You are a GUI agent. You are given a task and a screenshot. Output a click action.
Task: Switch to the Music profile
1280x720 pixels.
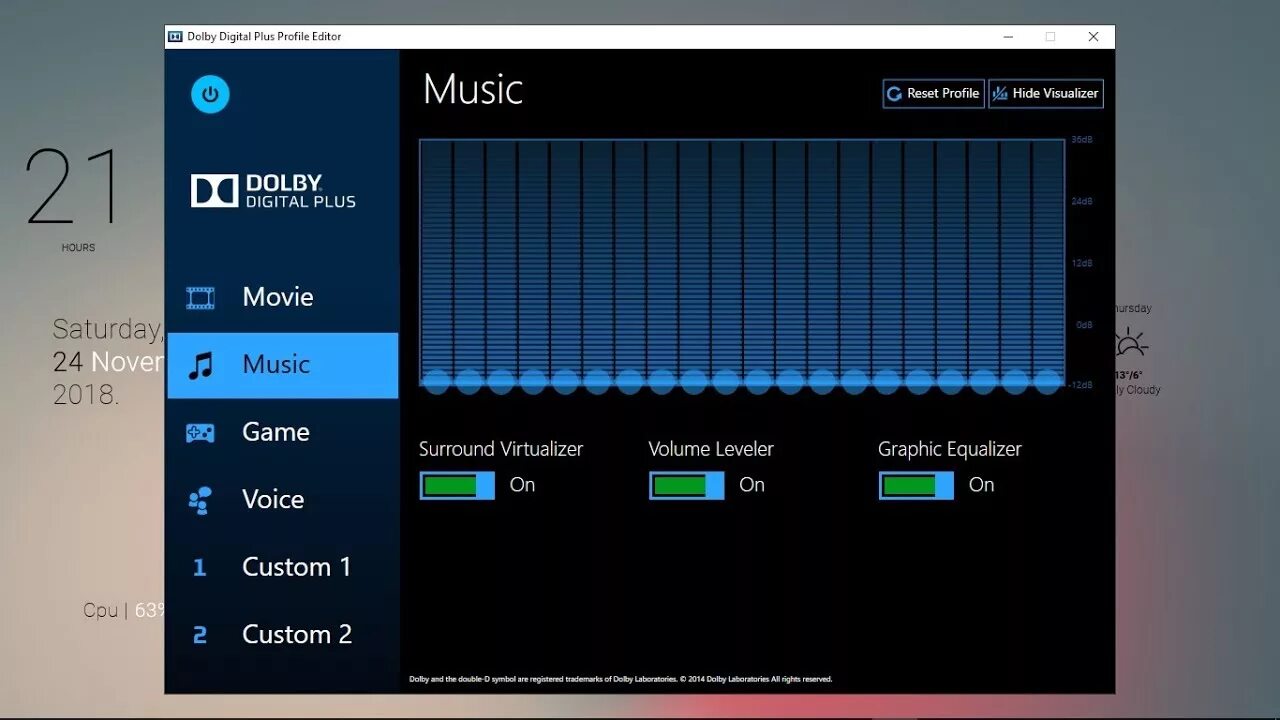283,365
